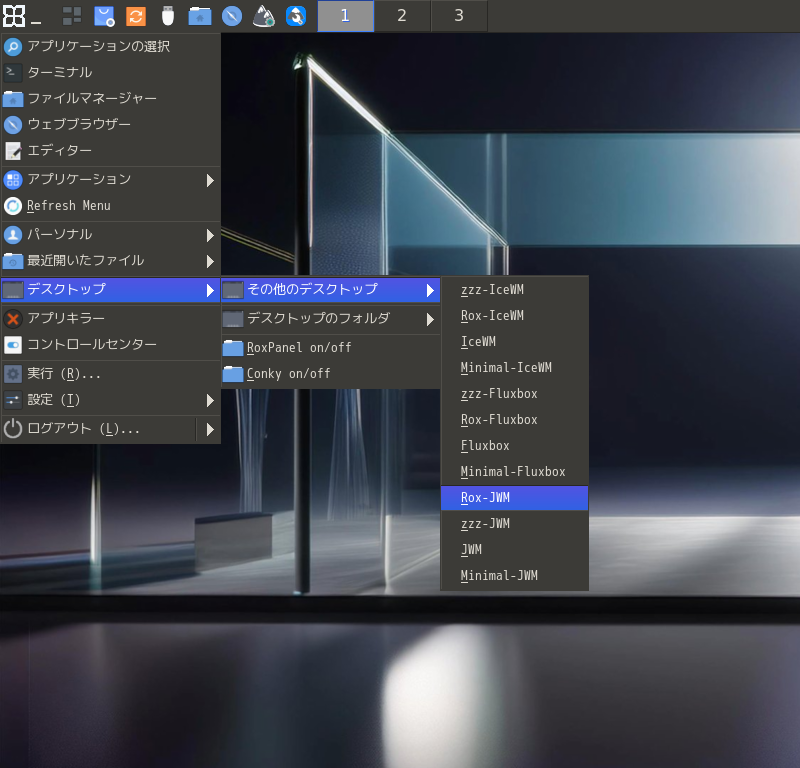800x768 pixels.
Task: Toggle RoxPanel on/off
Action: click(299, 348)
